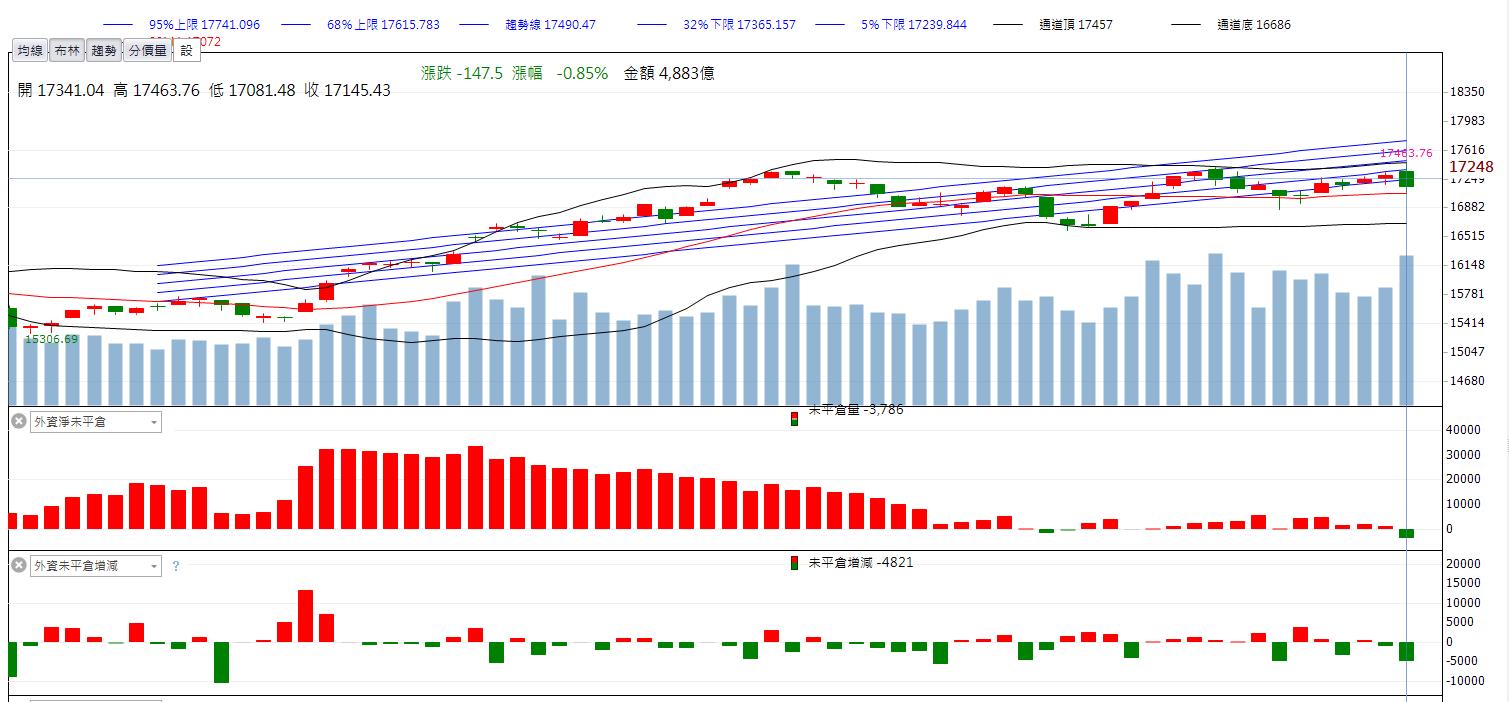Click the 漲幅 -0.85% percentage value
Image resolution: width=1509 pixels, height=702 pixels.
point(560,73)
